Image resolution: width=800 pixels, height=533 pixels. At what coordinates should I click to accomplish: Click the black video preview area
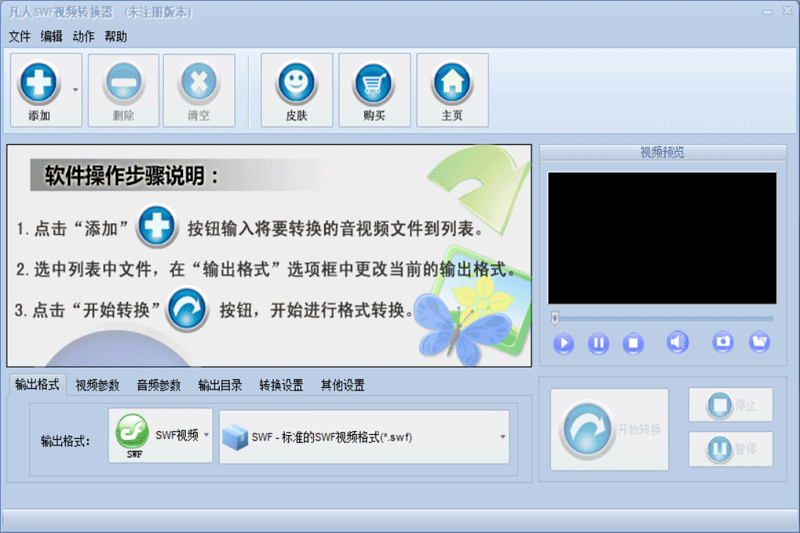click(662, 238)
